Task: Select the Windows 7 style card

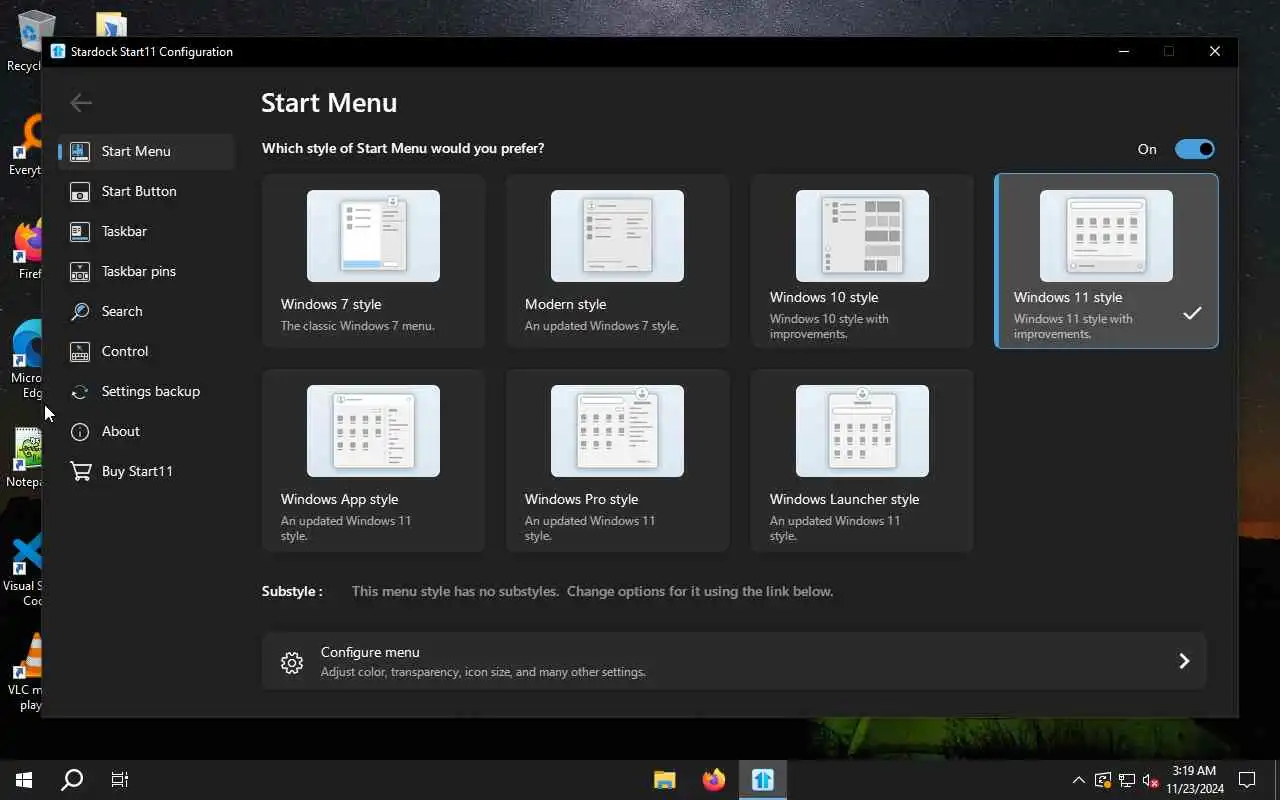Action: 374,261
